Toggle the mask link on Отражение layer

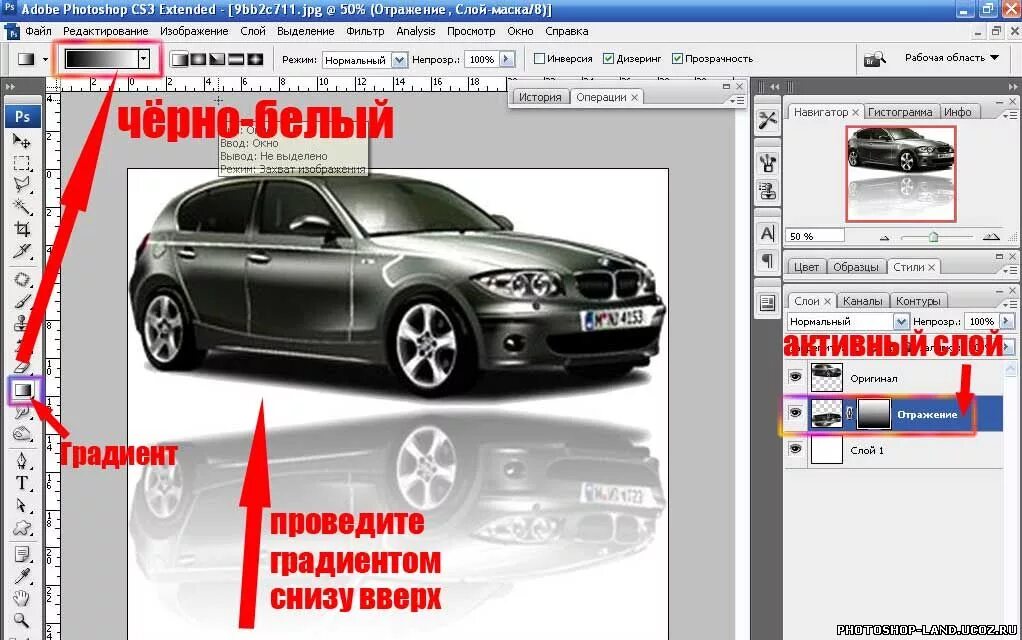tap(849, 413)
